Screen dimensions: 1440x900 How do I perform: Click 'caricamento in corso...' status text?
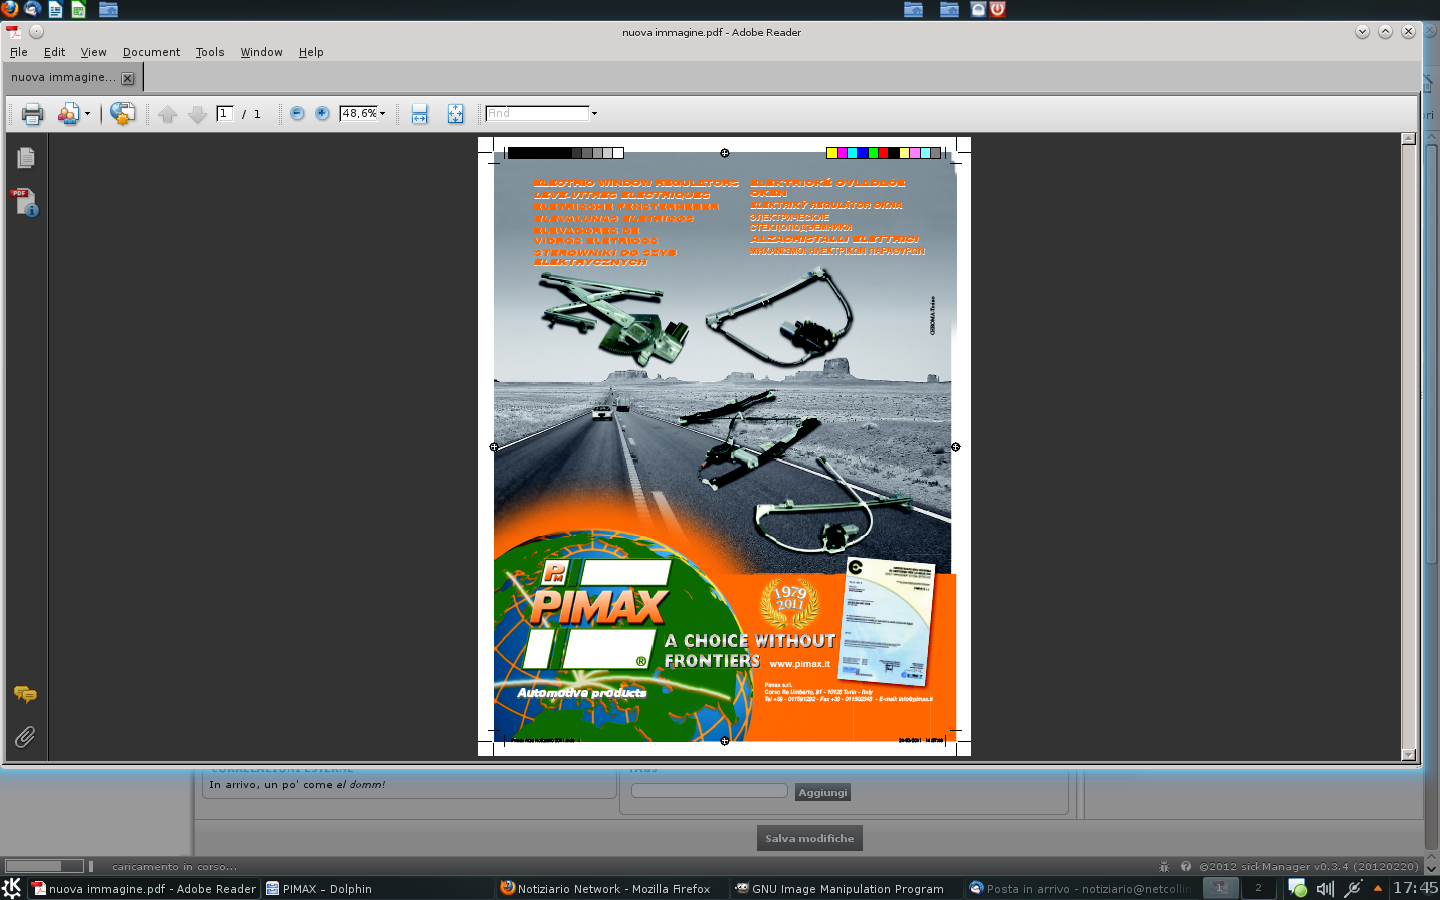pyautogui.click(x=175, y=867)
